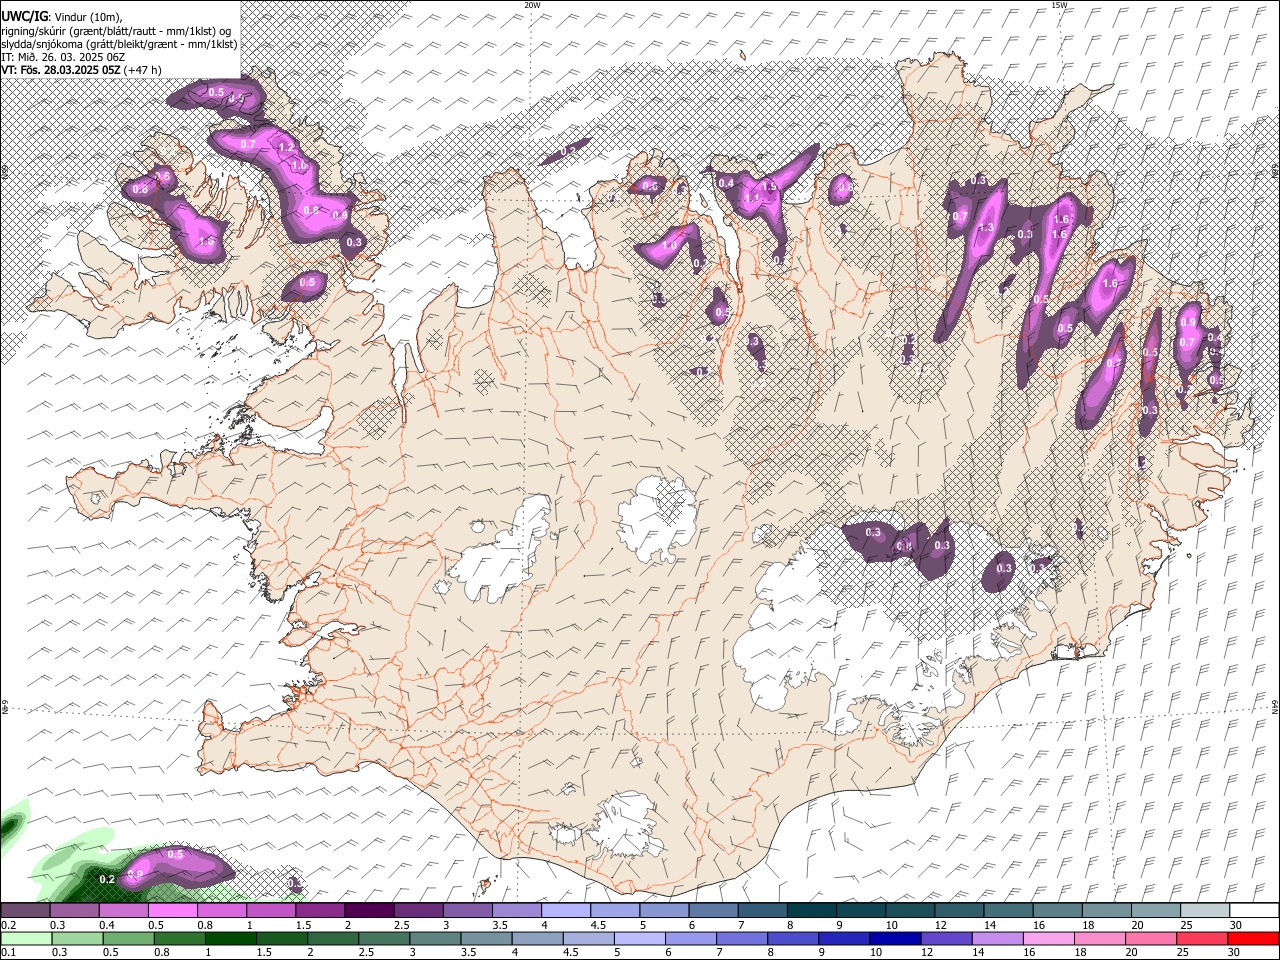This screenshot has height=960, width=1280.
Task: Pick the lower legend swatch starting at 5
Action: click(x=639, y=938)
